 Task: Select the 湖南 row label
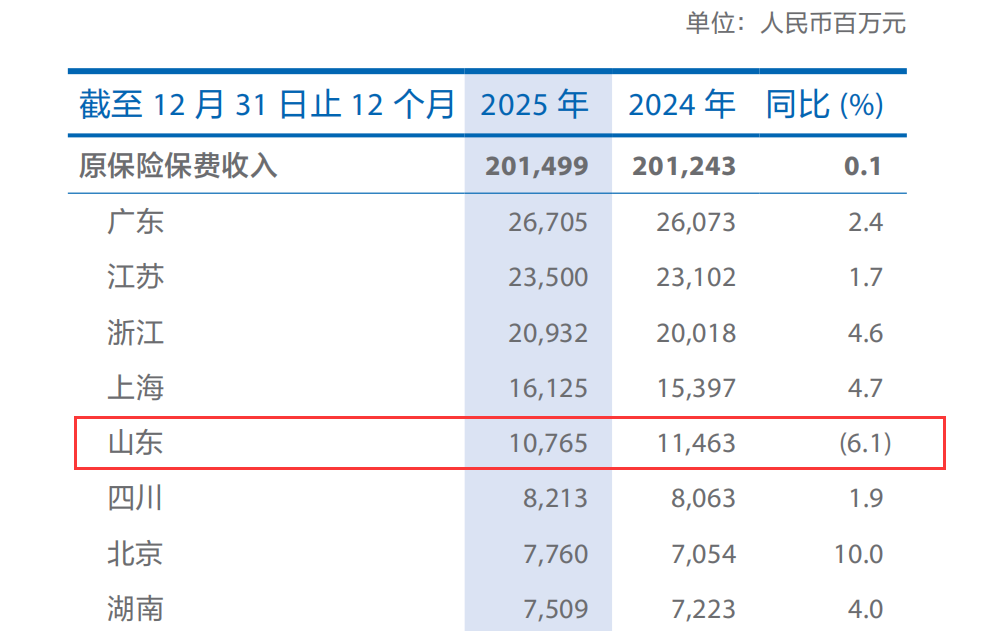tap(135, 607)
